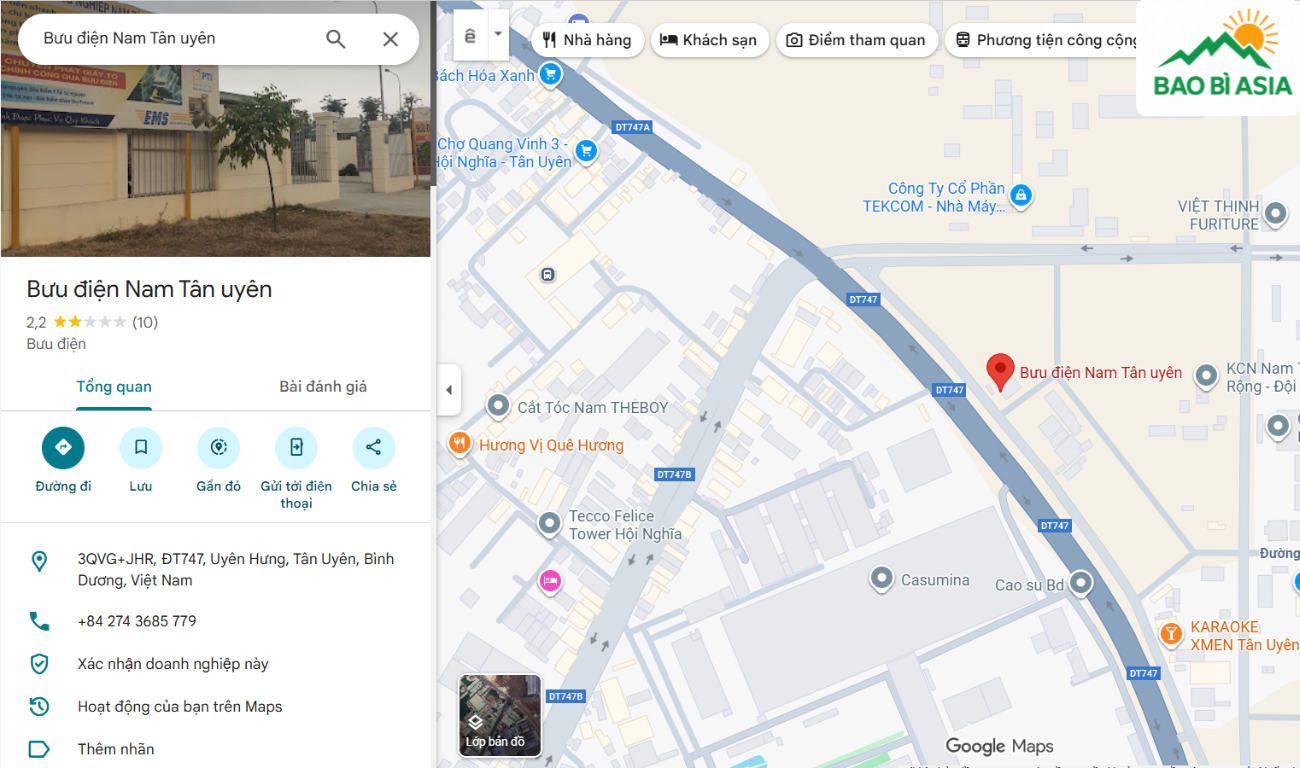The width and height of the screenshot is (1300, 768).
Task: Click the Casumina map marker
Action: 881,578
